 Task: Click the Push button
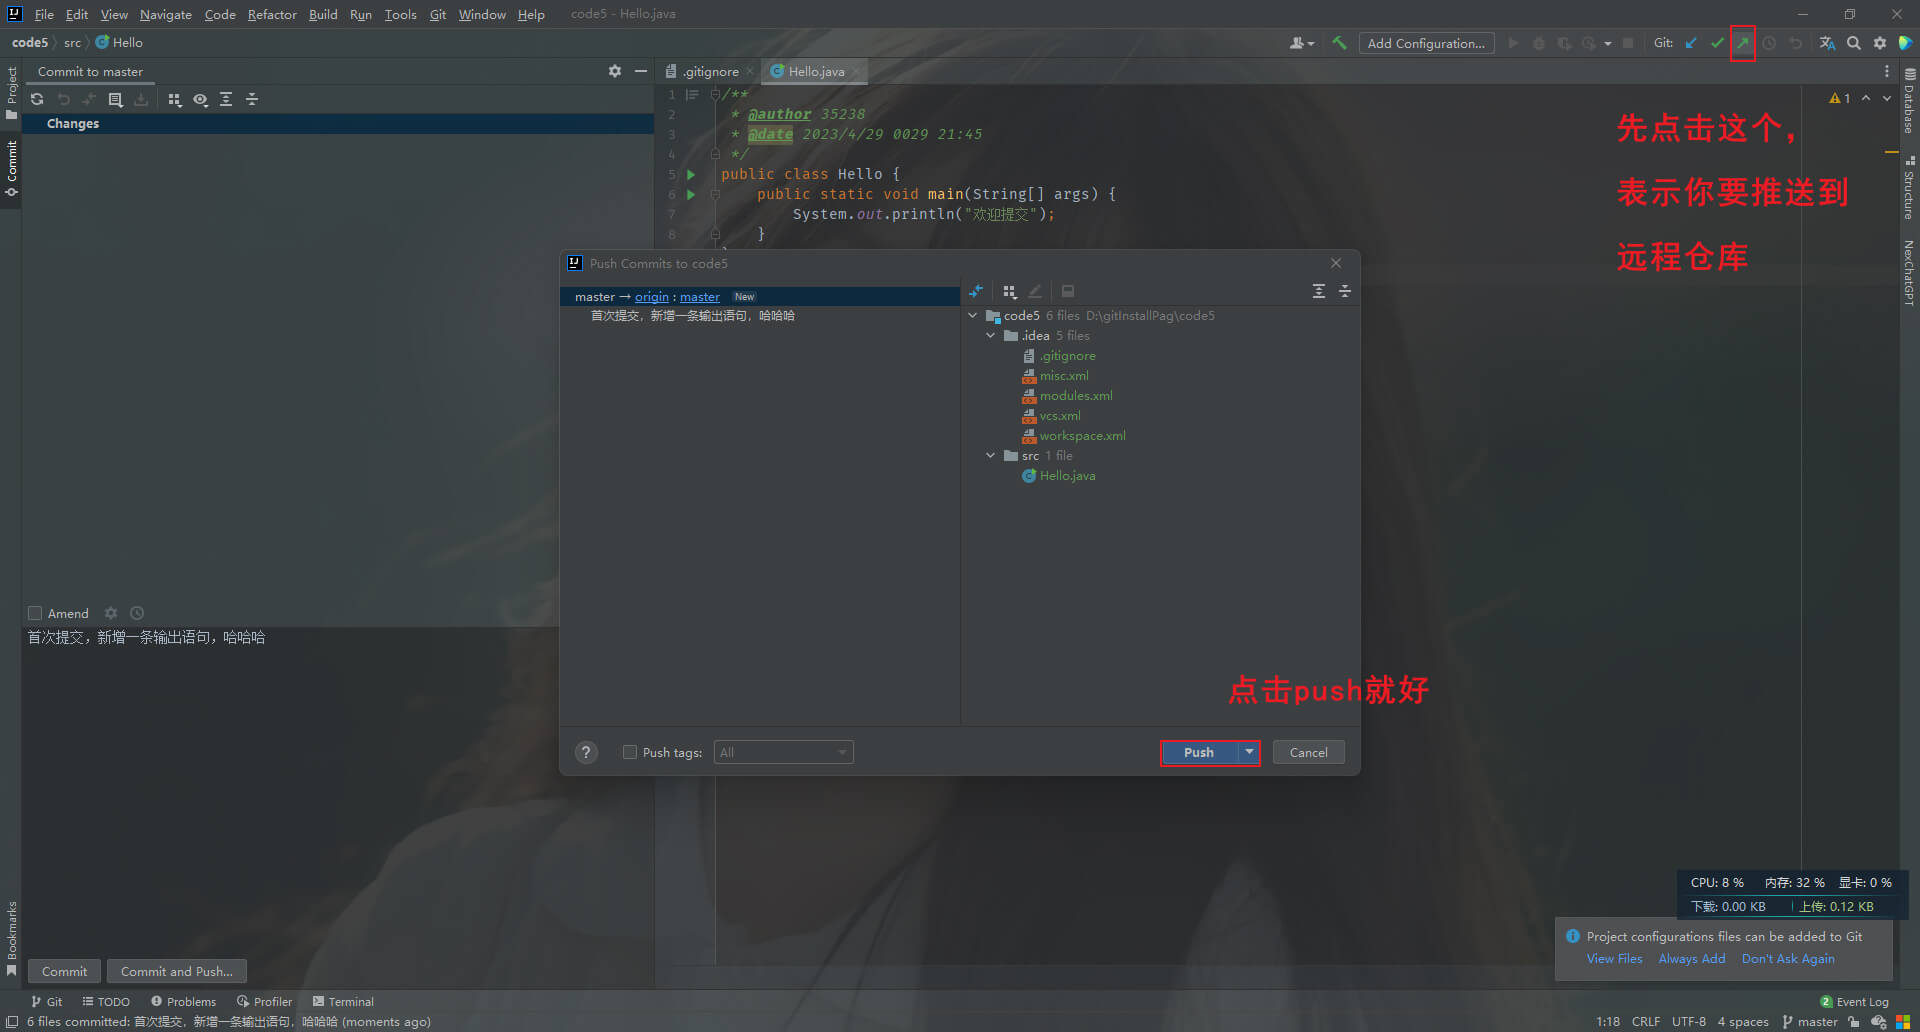pos(1199,752)
